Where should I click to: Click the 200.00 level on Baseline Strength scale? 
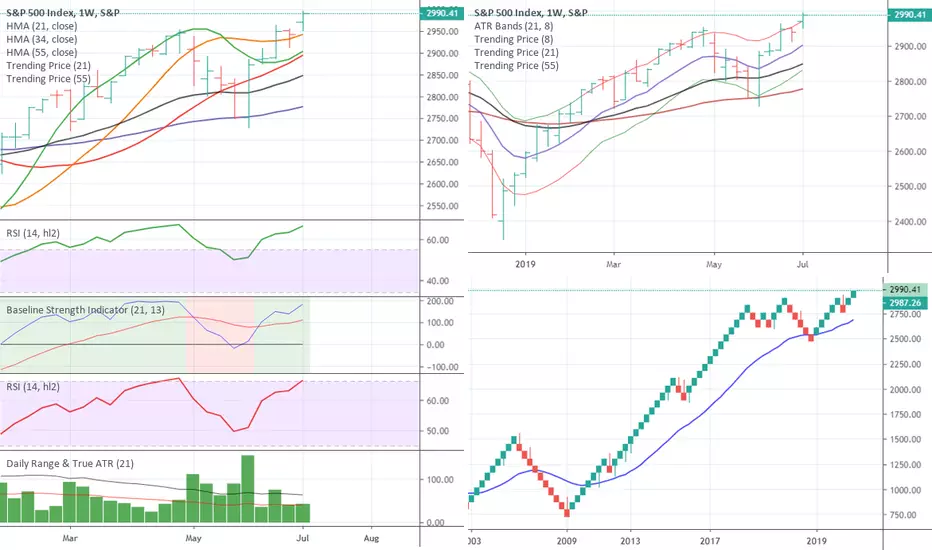(440, 301)
